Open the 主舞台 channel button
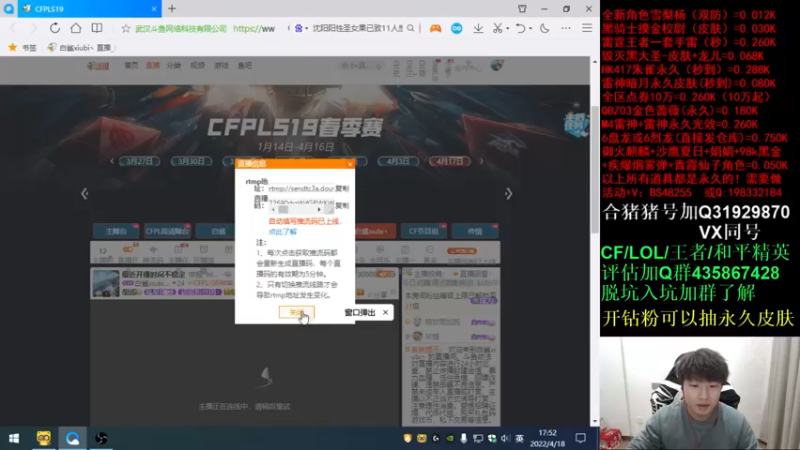800x450 pixels. point(116,231)
